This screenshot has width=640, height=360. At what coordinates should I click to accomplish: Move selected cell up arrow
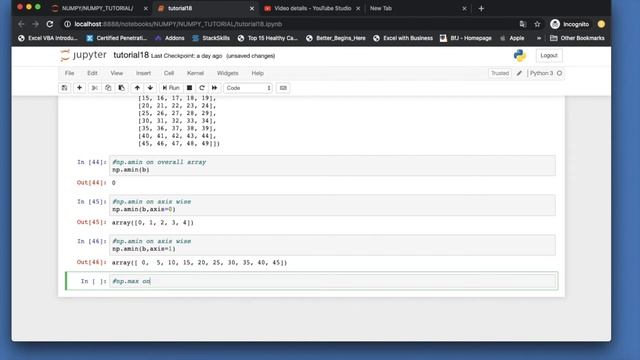pyautogui.click(x=137, y=88)
